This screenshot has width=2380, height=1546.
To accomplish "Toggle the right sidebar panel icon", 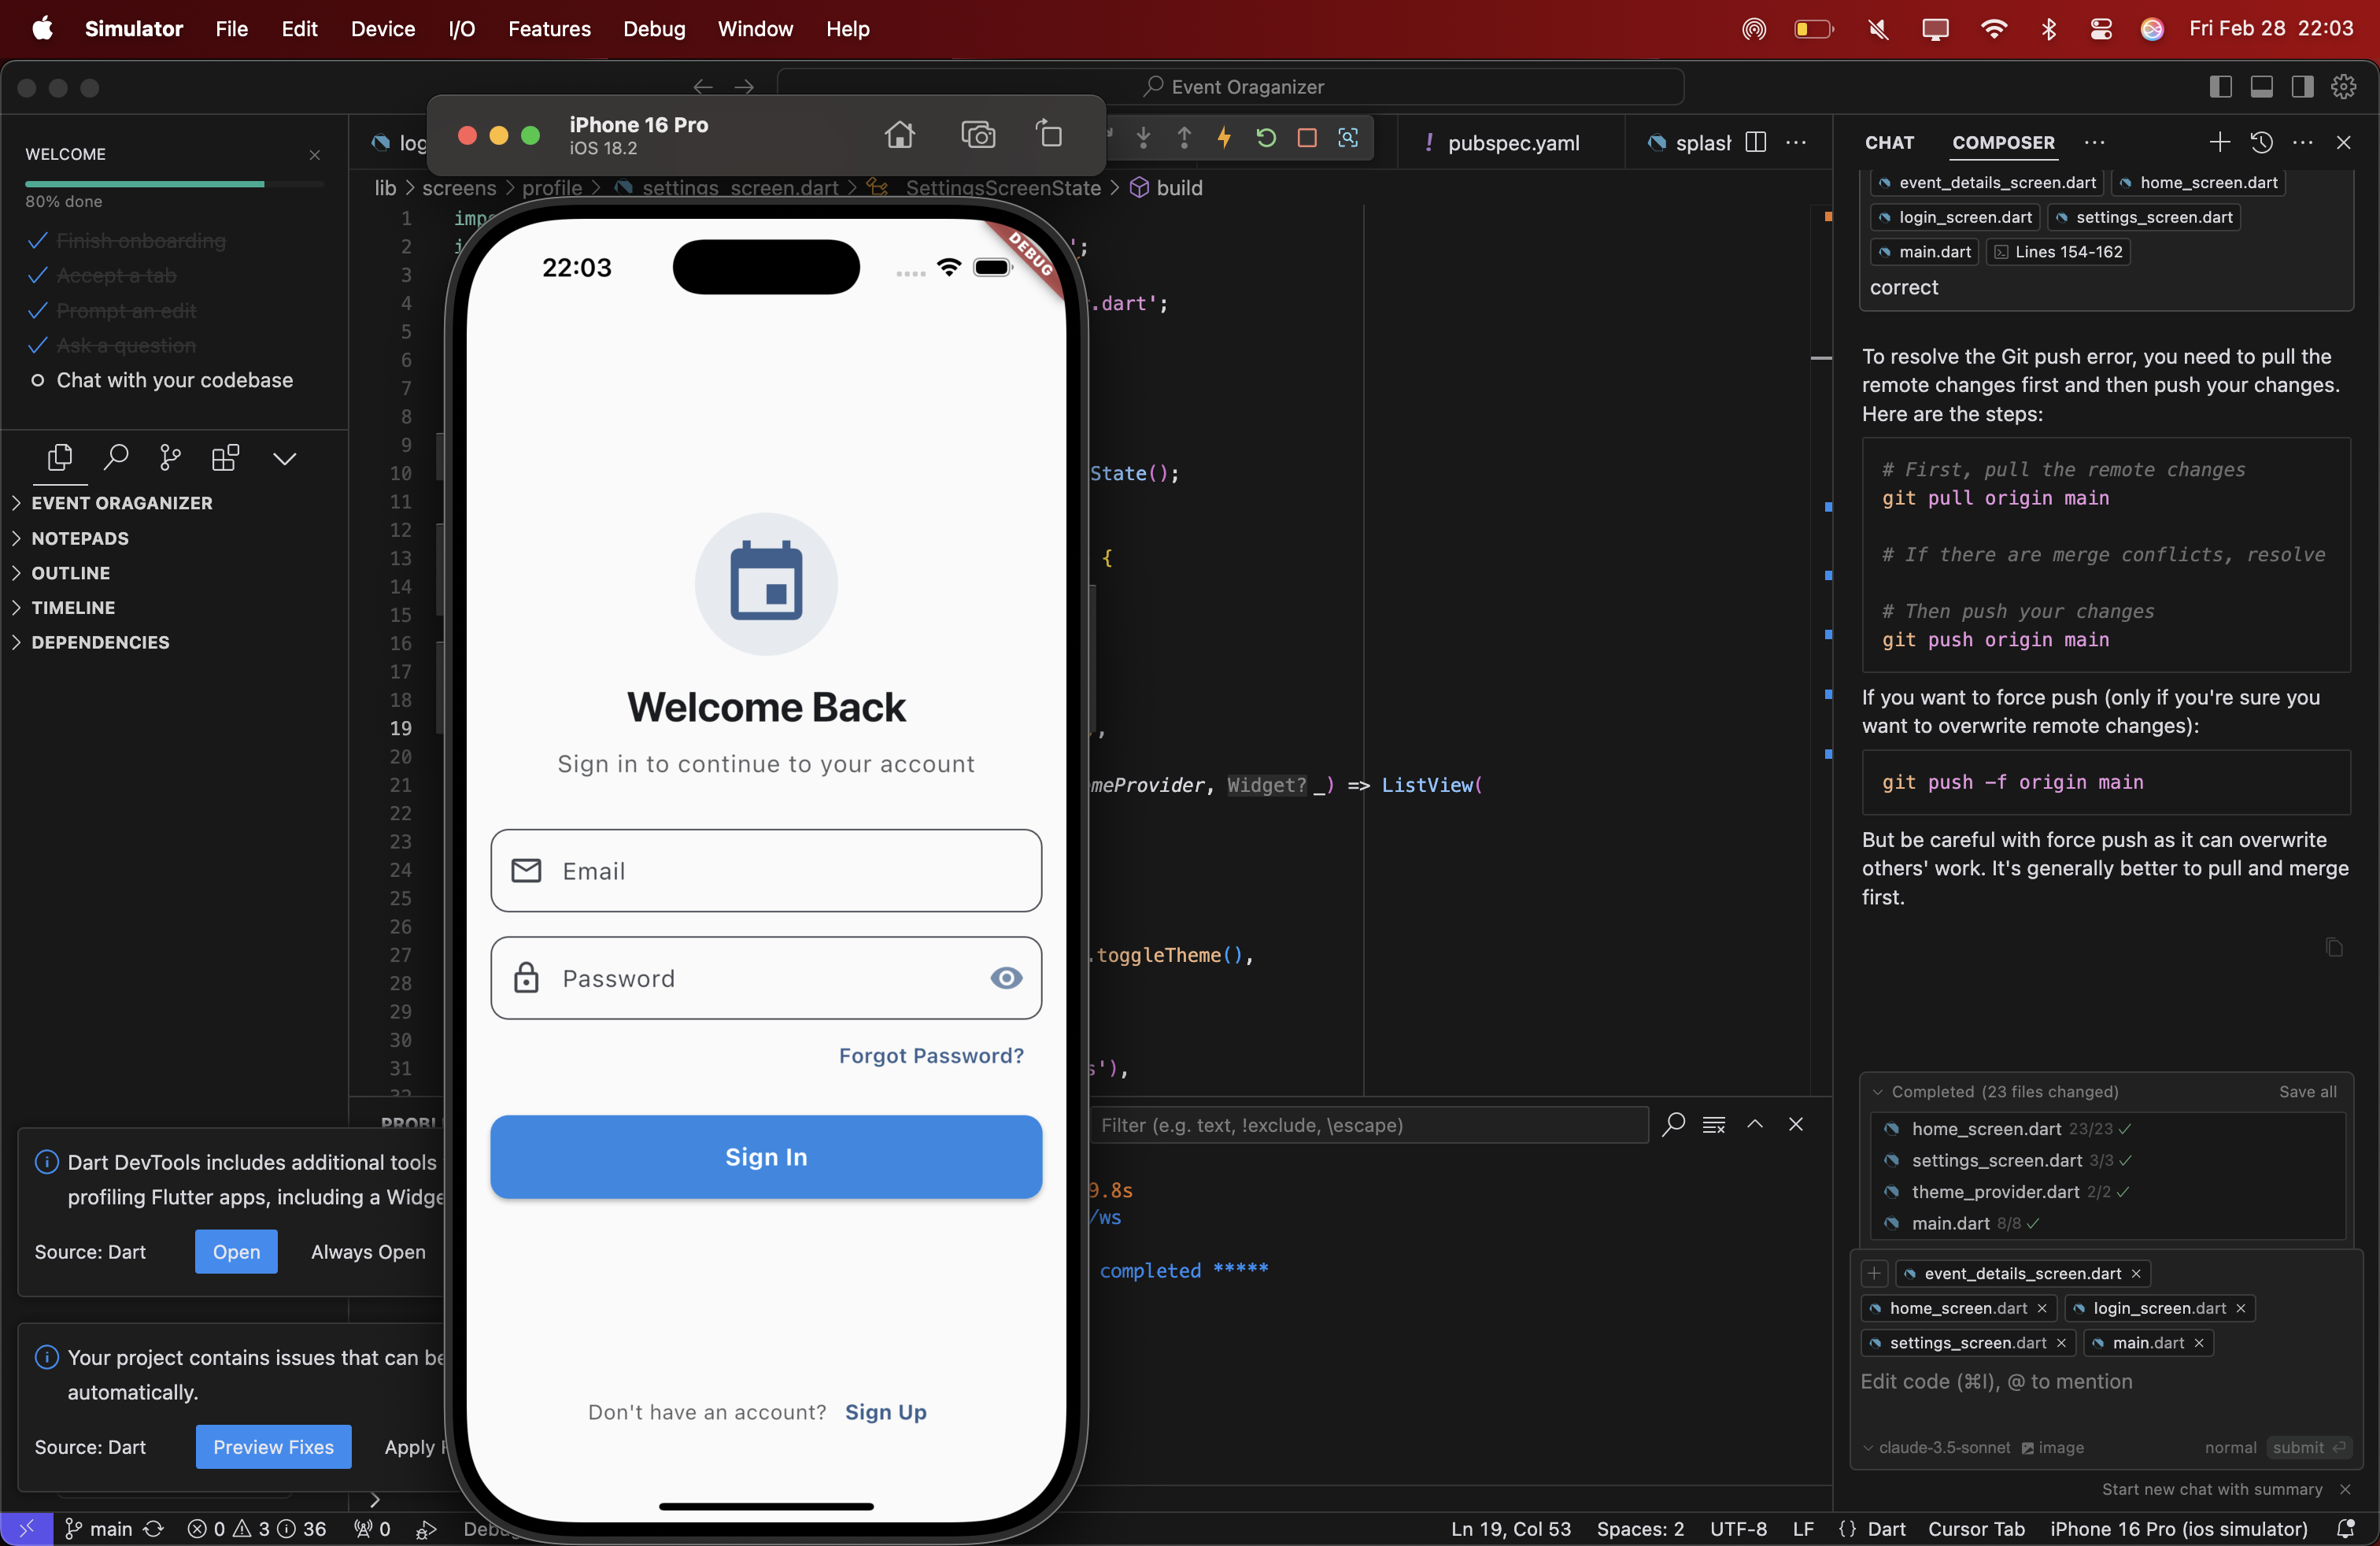I will pos(2301,87).
